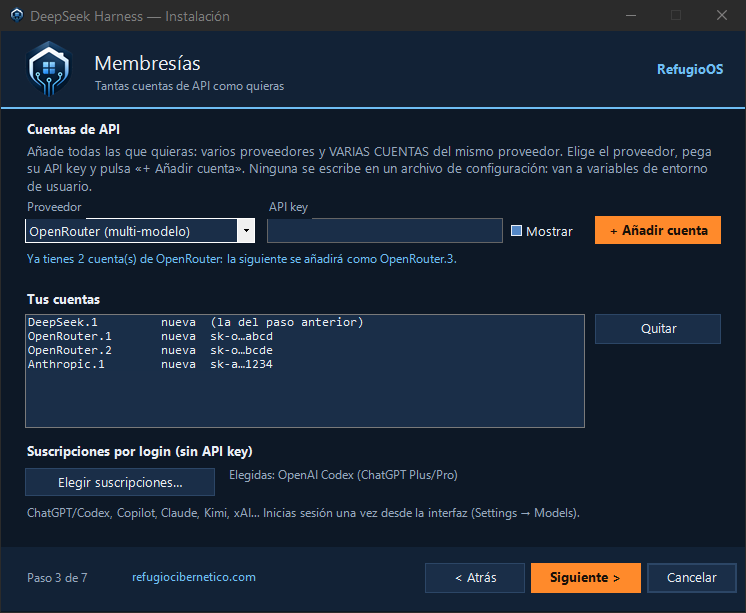Viewport: 746px width, 613px height.
Task: Click the Tus cuentas heading
Action: 63,299
